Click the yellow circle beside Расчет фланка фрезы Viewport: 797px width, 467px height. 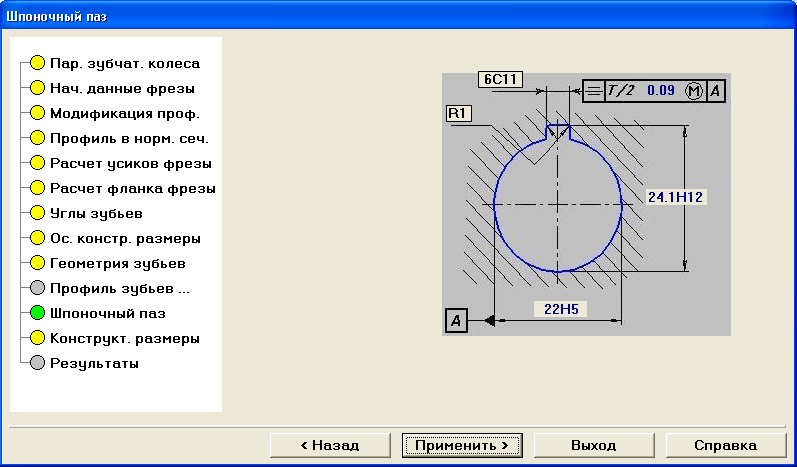pos(37,188)
